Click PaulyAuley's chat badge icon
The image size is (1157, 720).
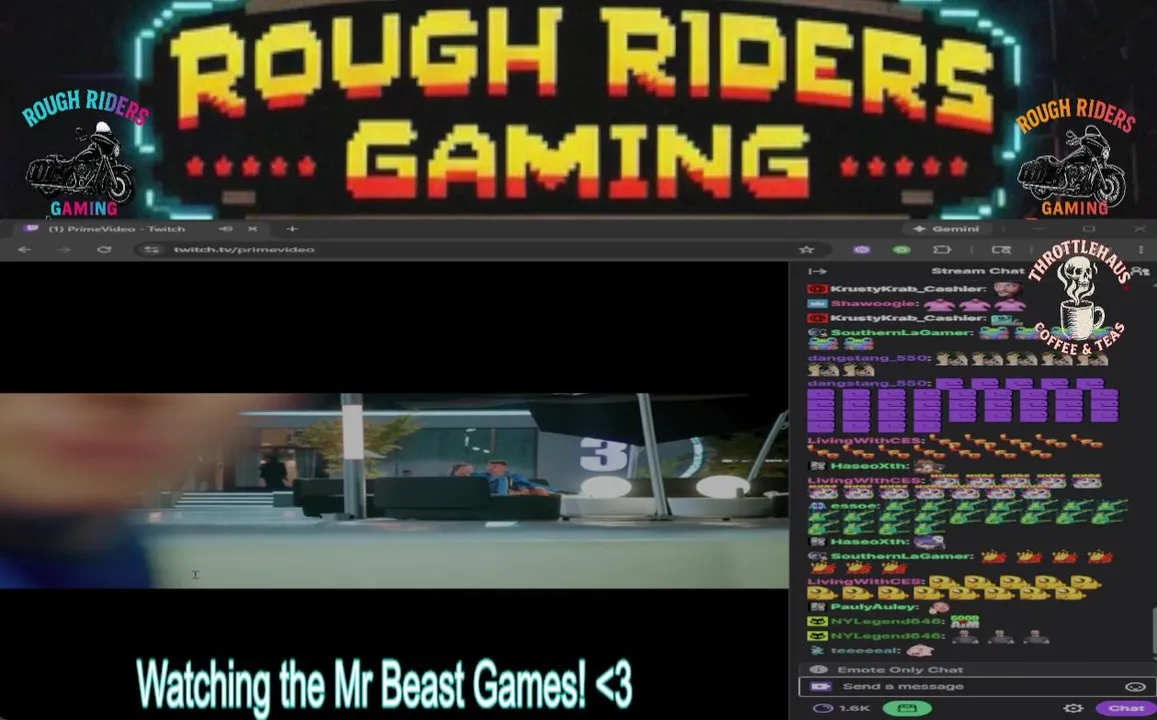point(817,606)
